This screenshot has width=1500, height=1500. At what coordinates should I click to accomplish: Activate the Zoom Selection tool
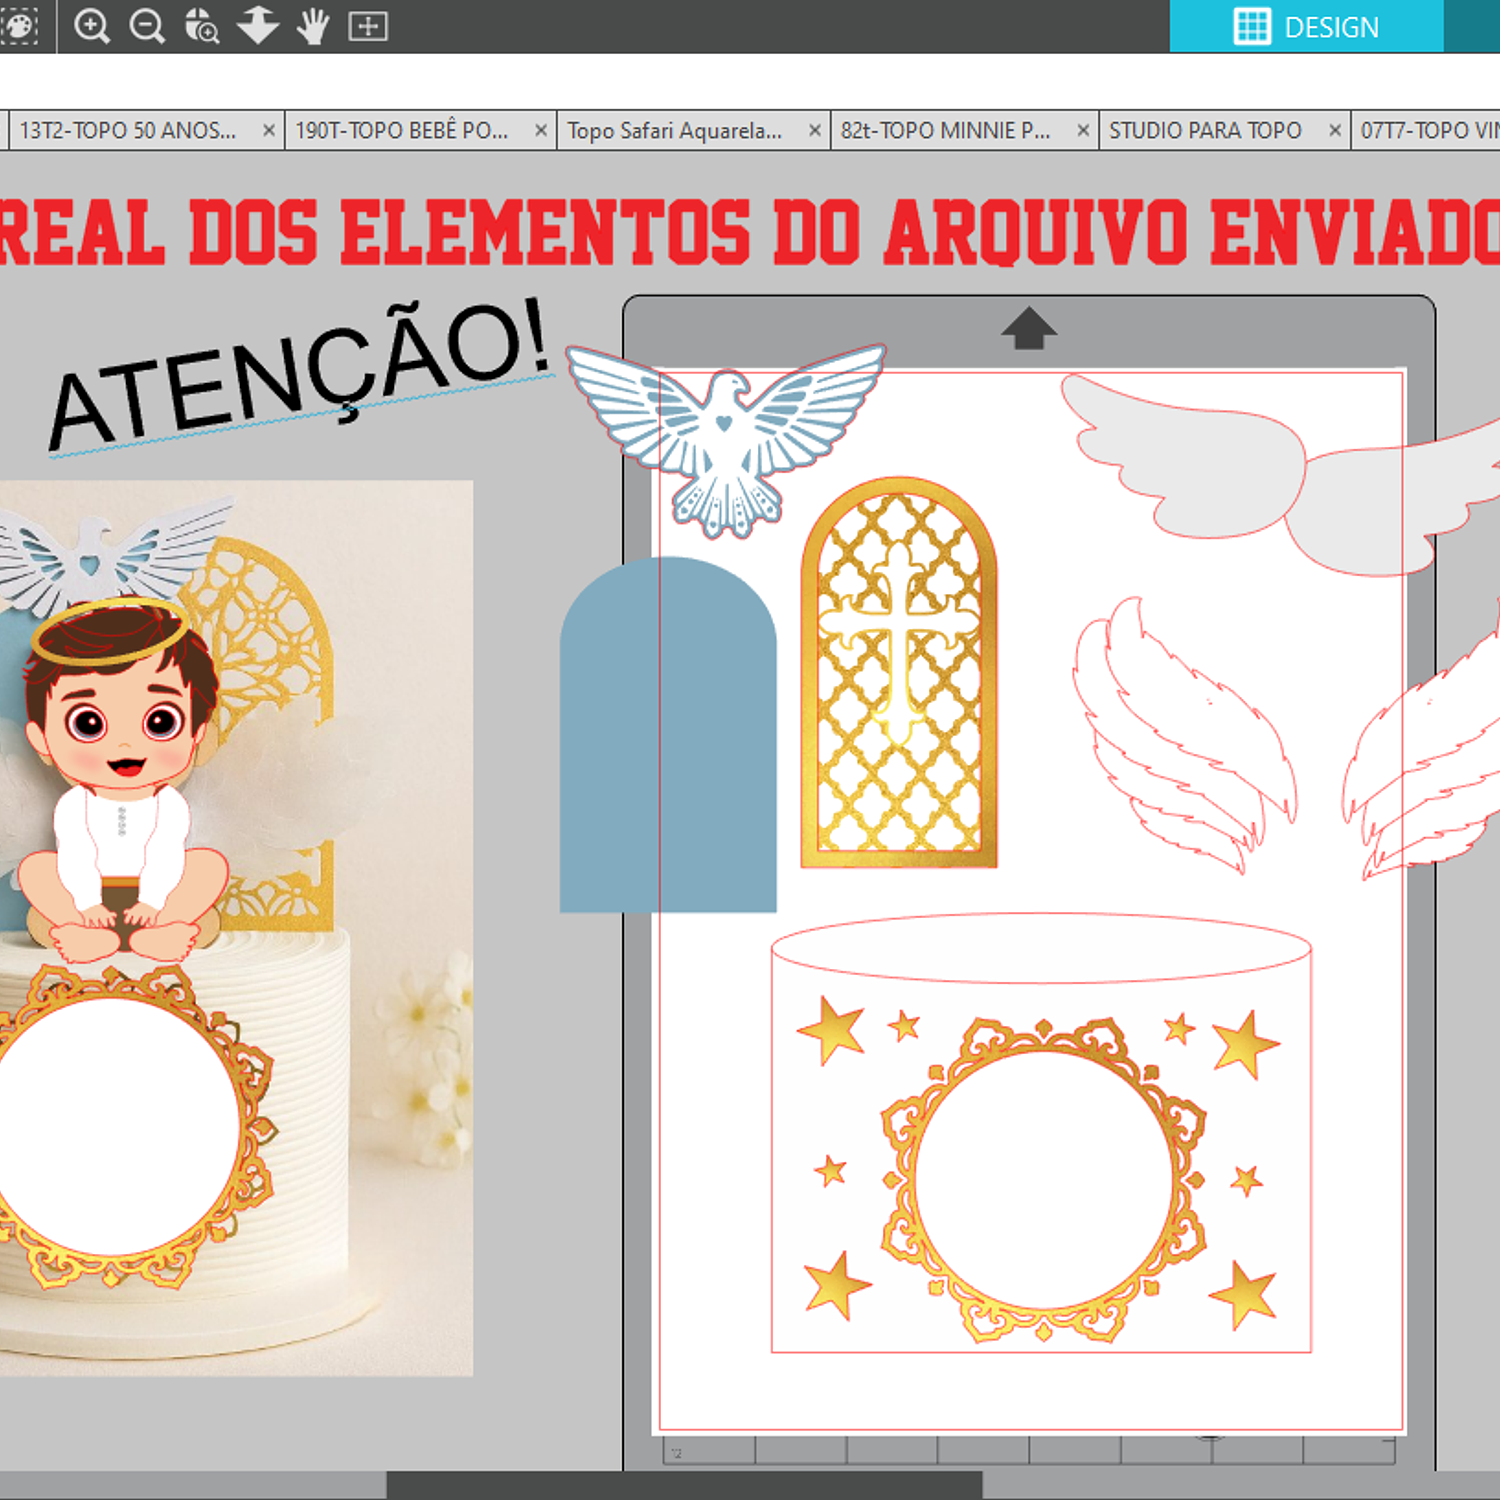point(202,26)
